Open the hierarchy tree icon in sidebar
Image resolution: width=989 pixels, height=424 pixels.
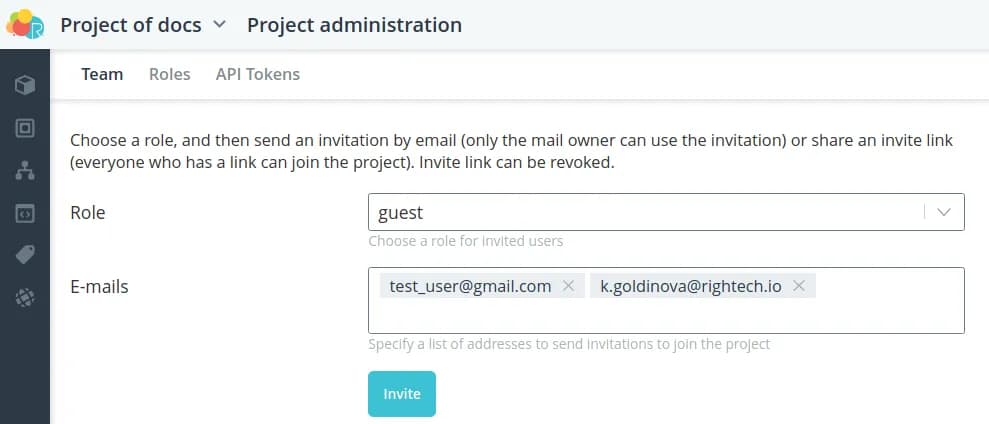pyautogui.click(x=25, y=171)
